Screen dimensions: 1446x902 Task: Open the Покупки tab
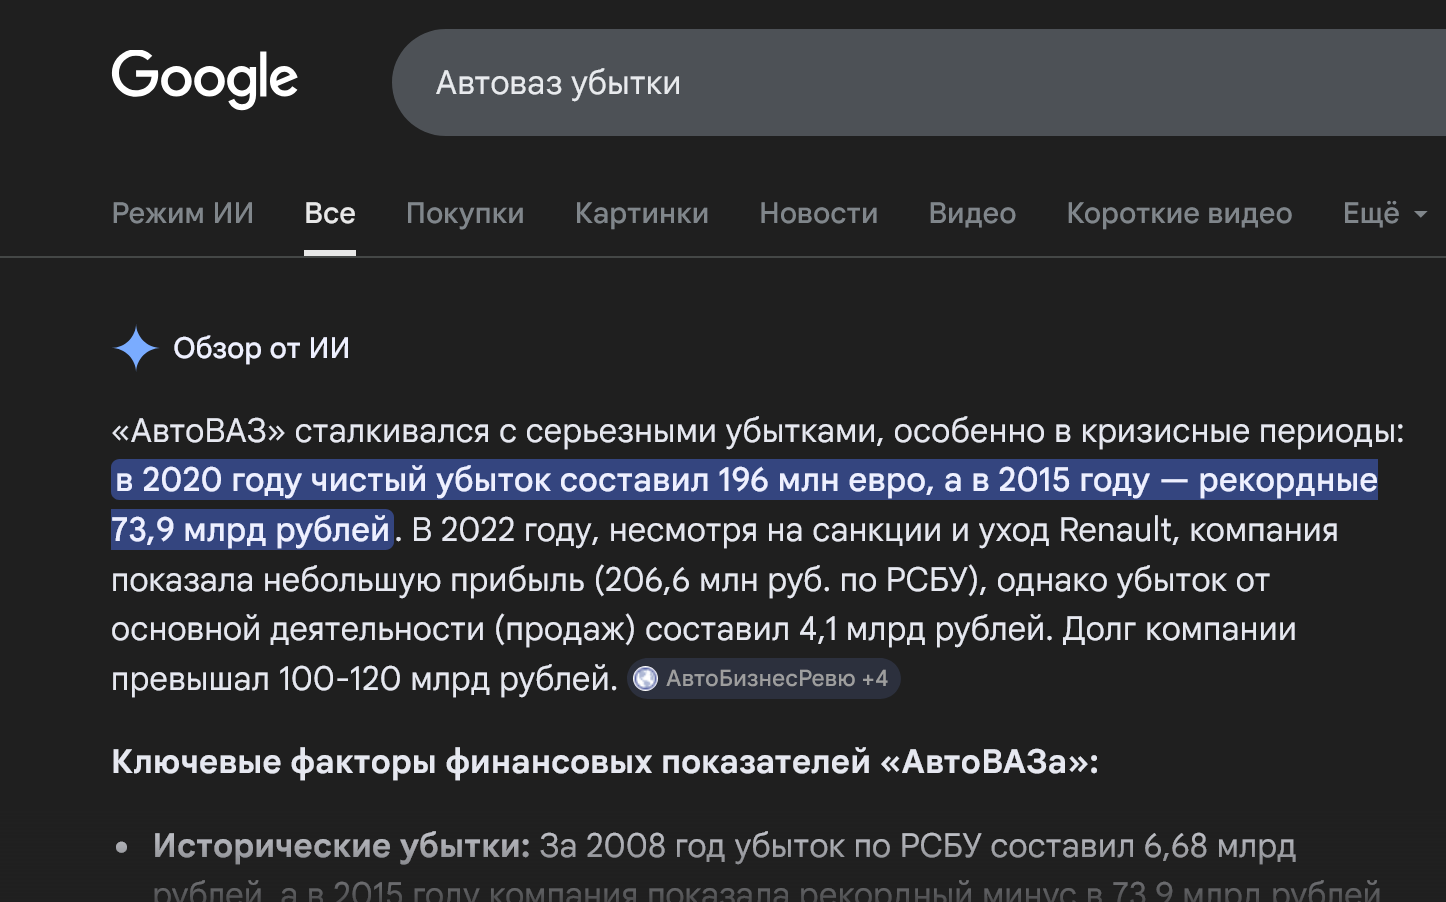[465, 213]
